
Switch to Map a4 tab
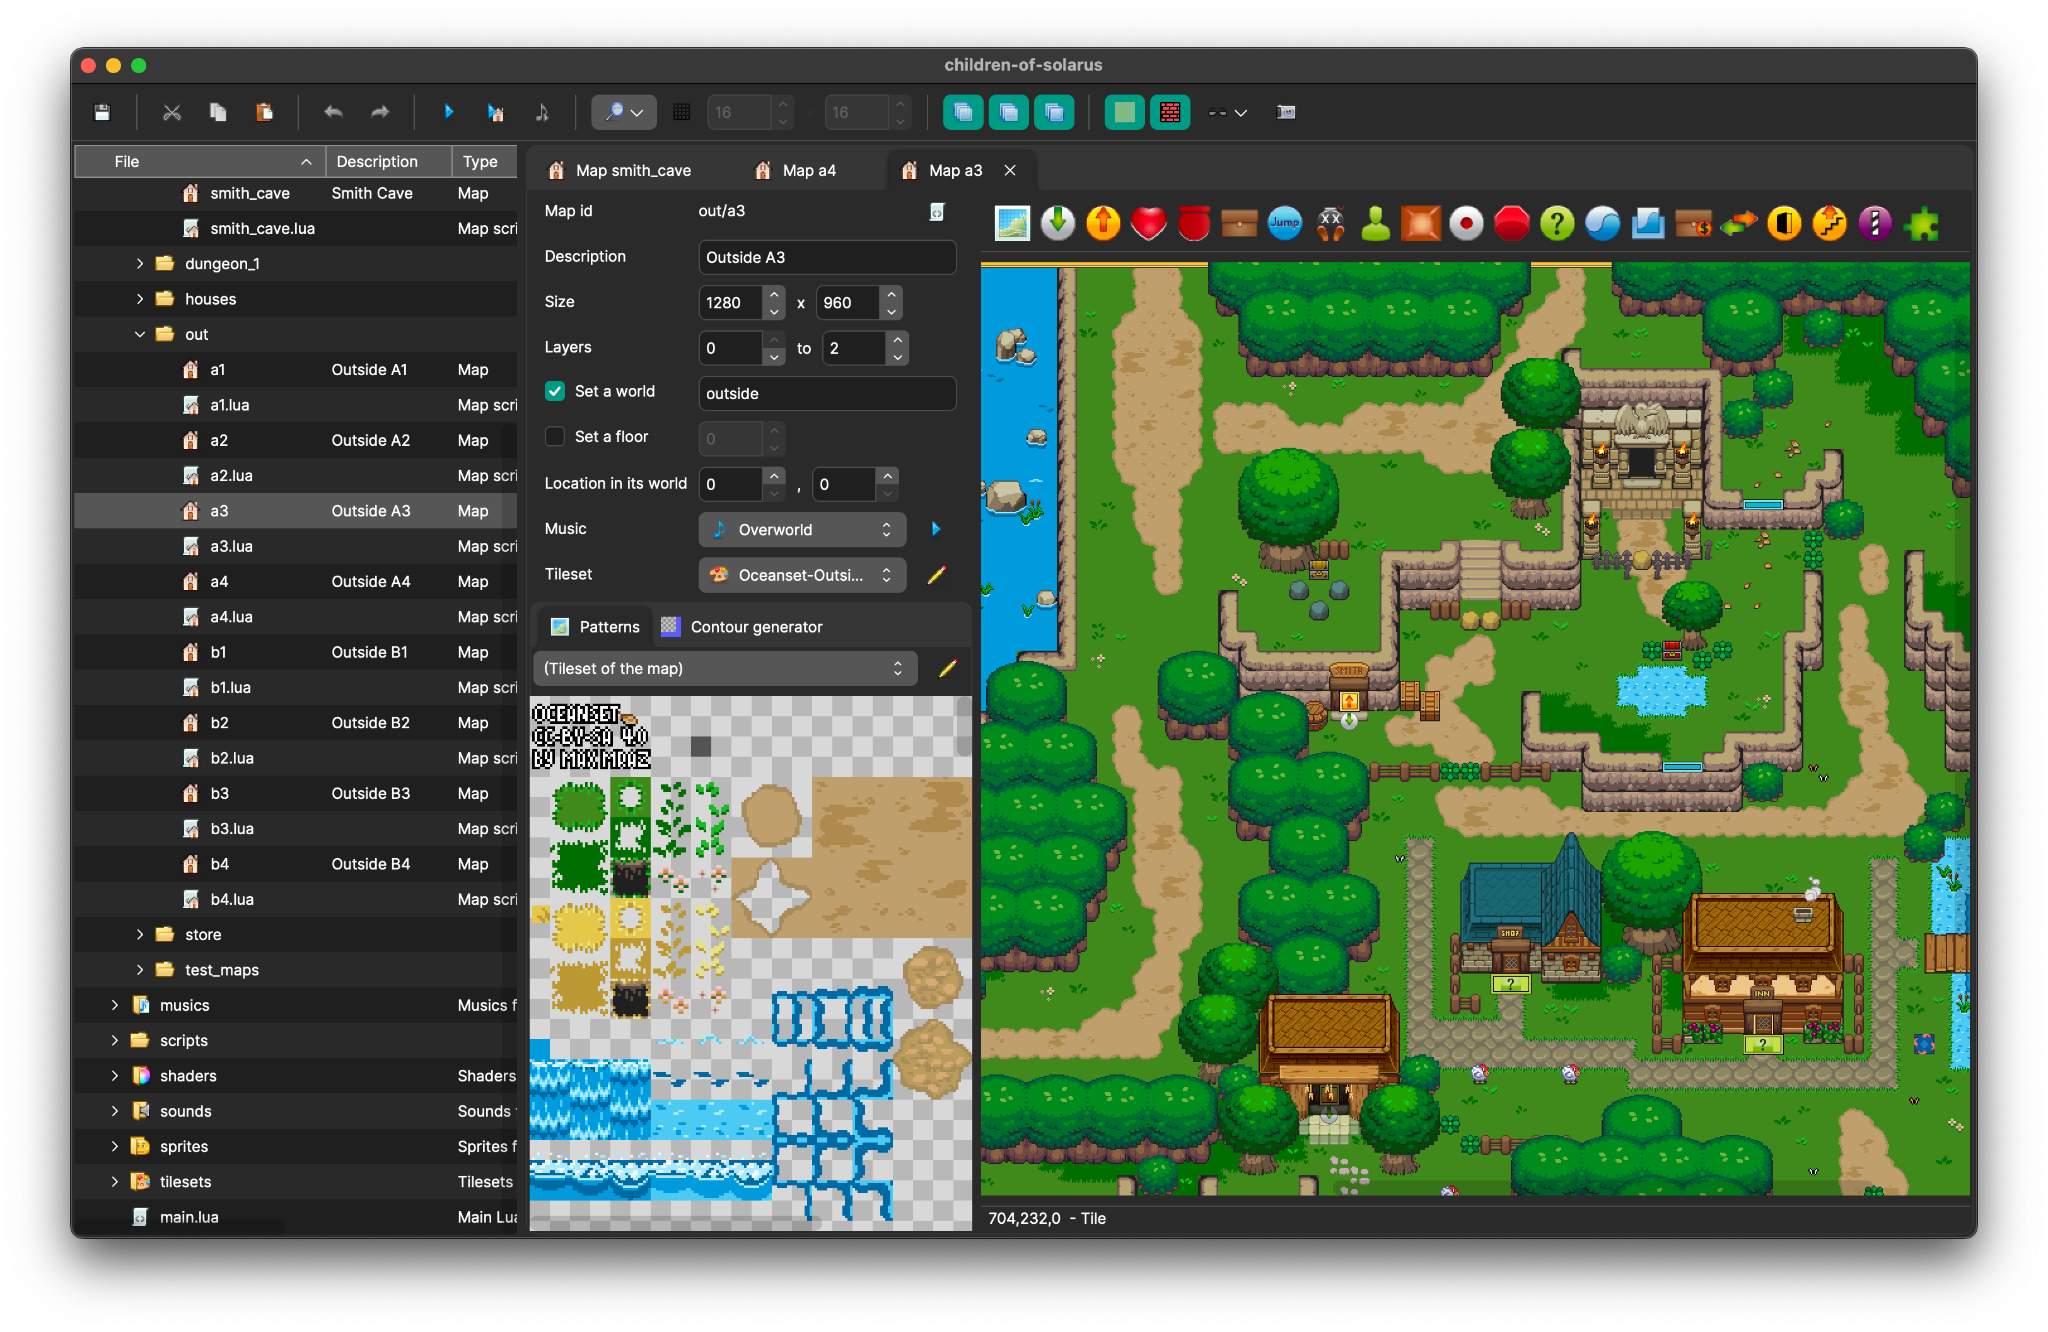point(809,169)
